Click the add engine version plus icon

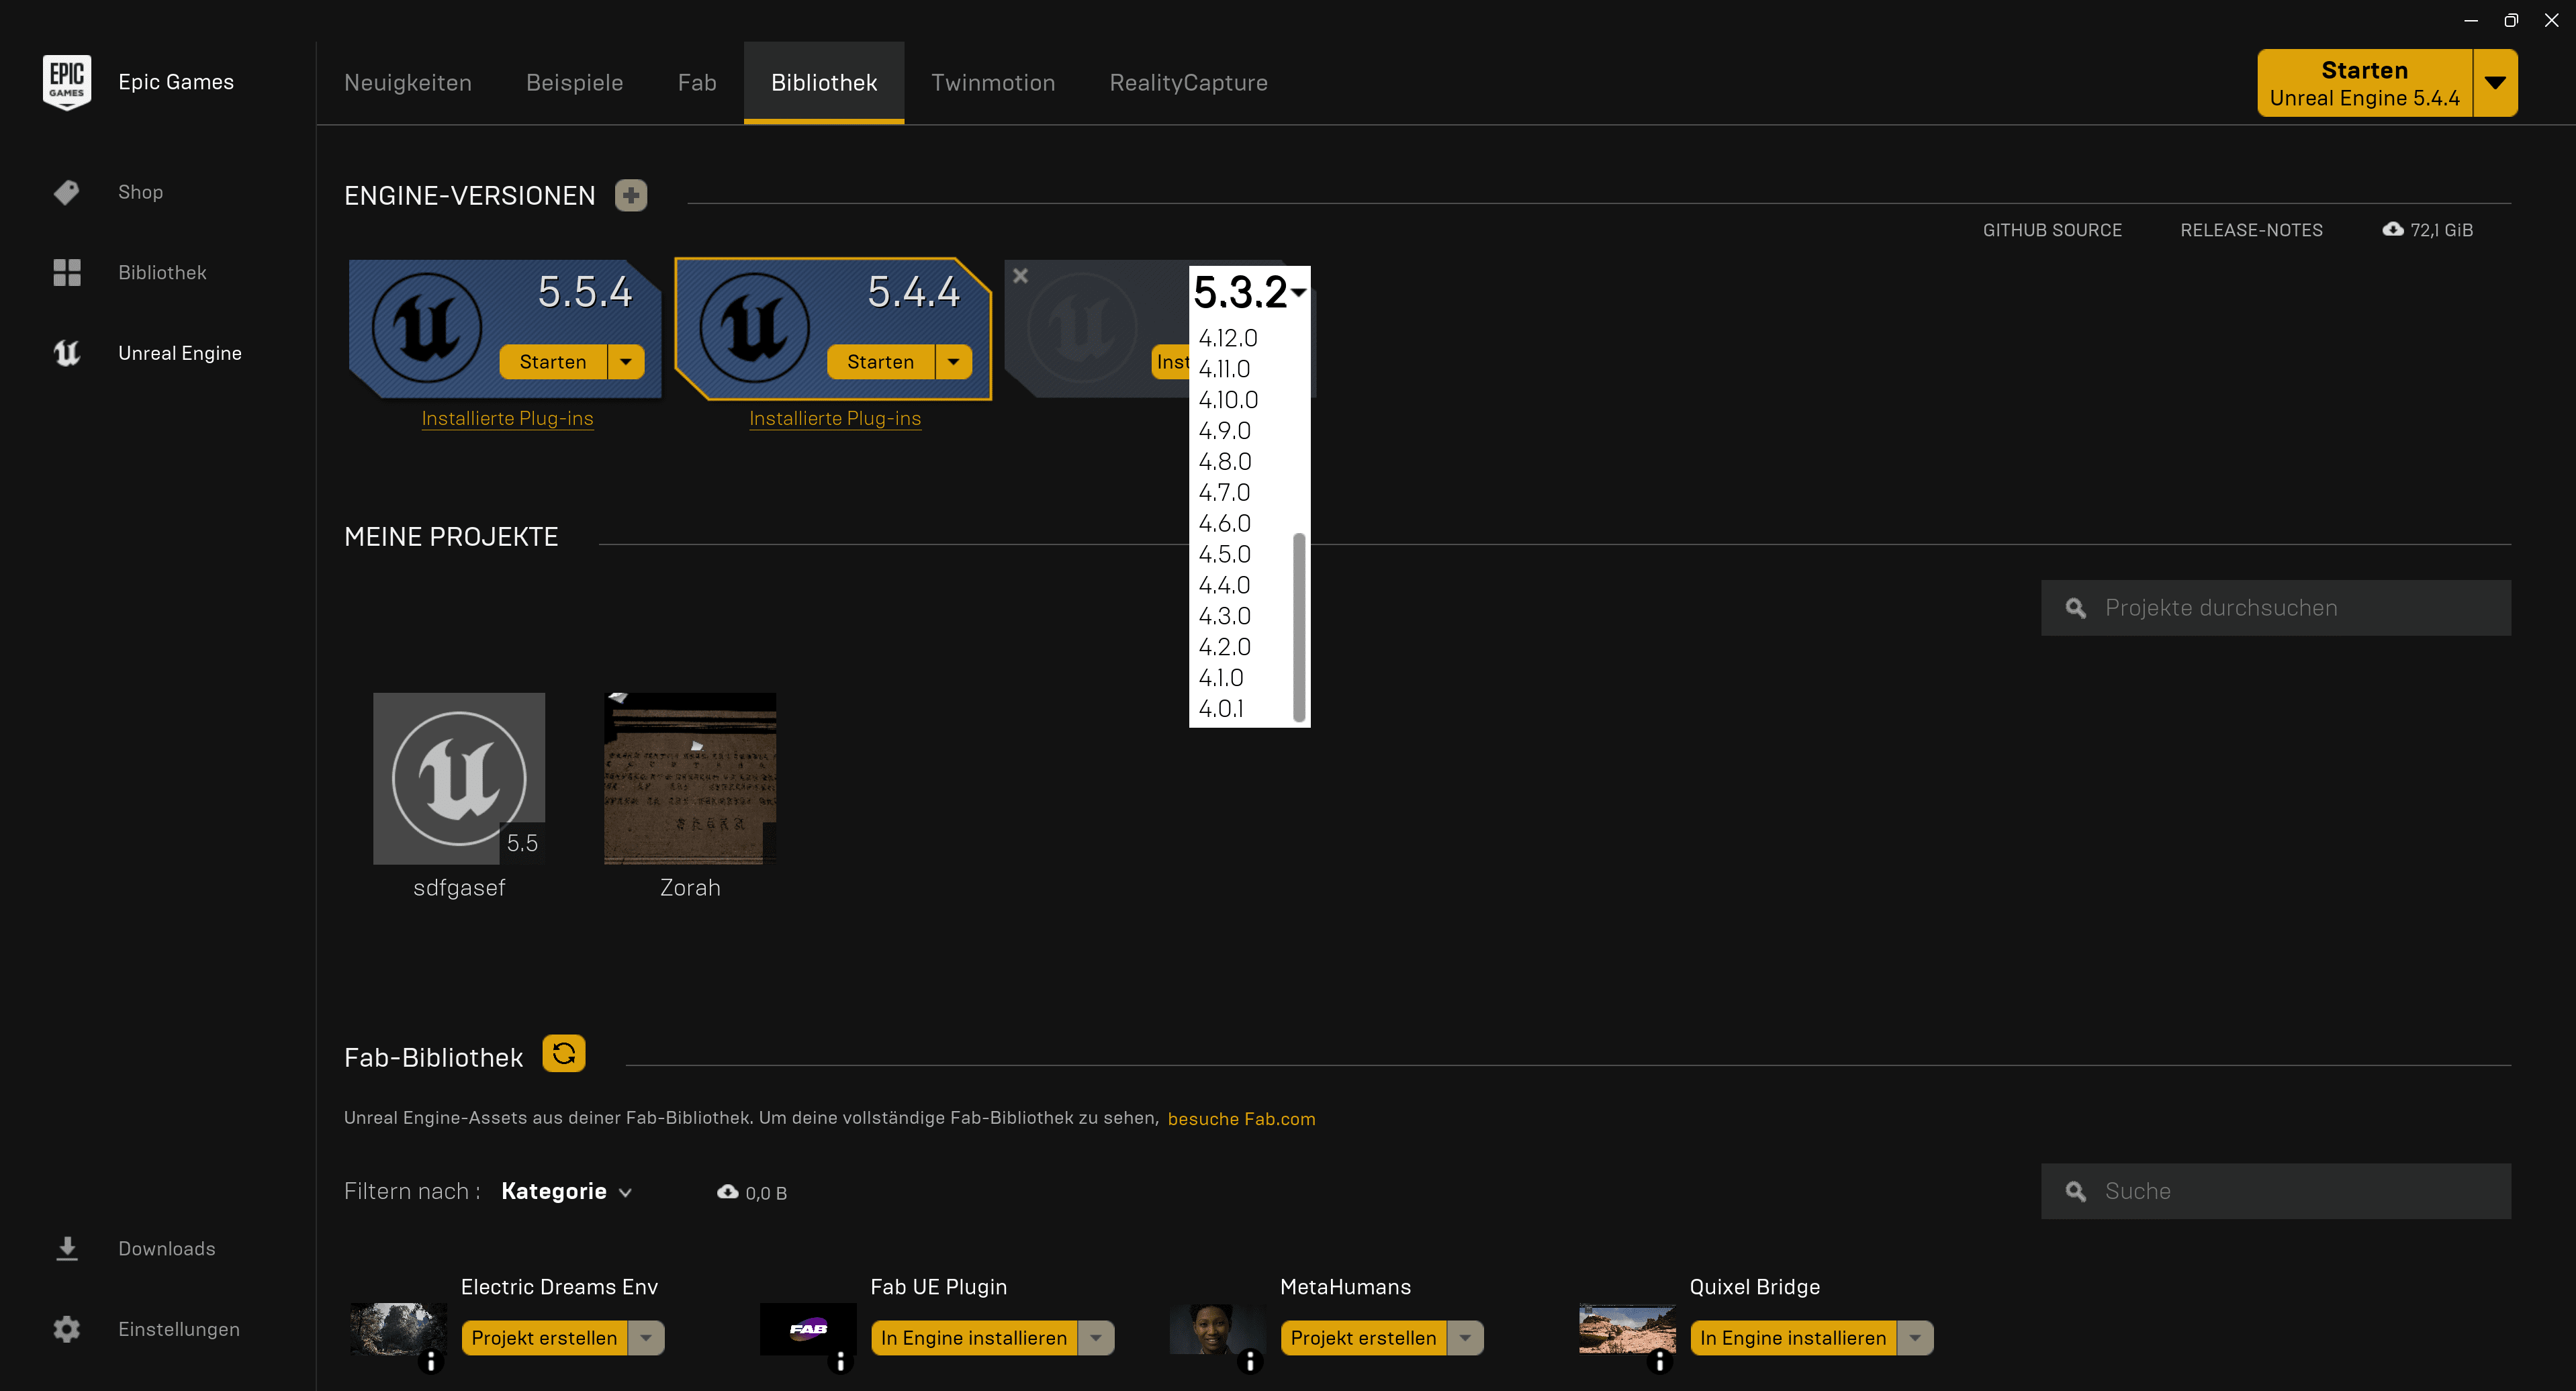coord(631,195)
